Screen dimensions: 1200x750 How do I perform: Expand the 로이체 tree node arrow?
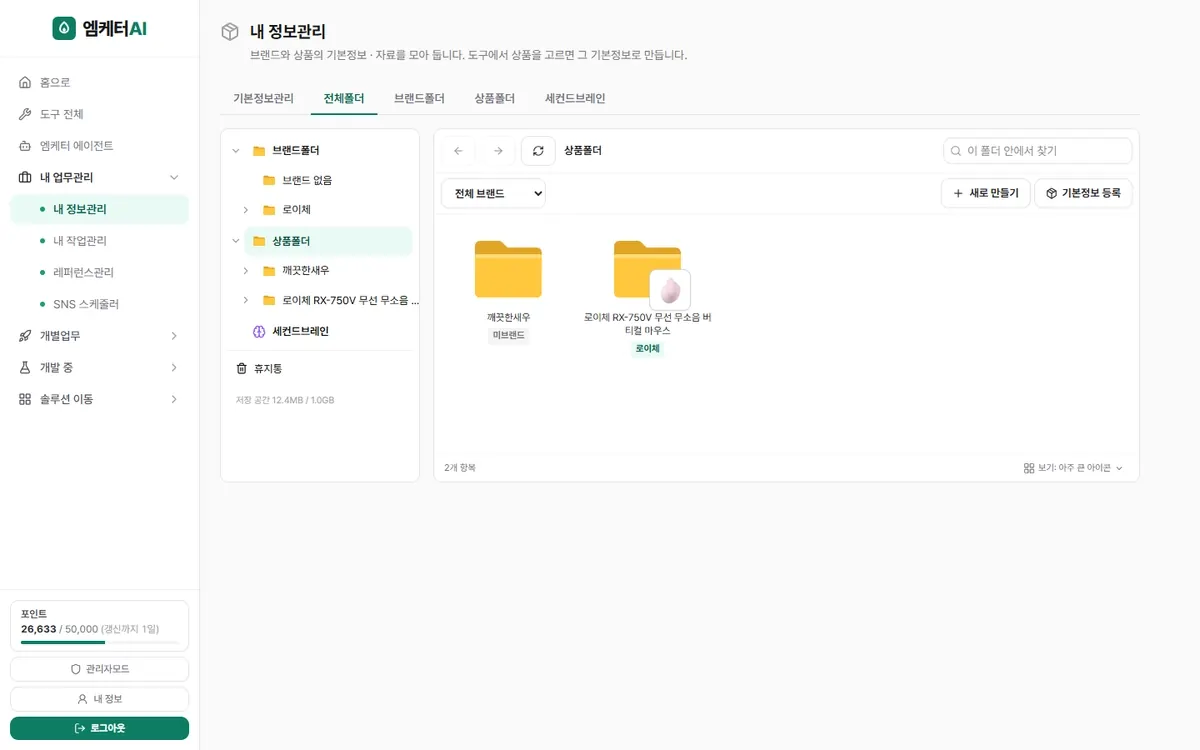[x=246, y=210]
